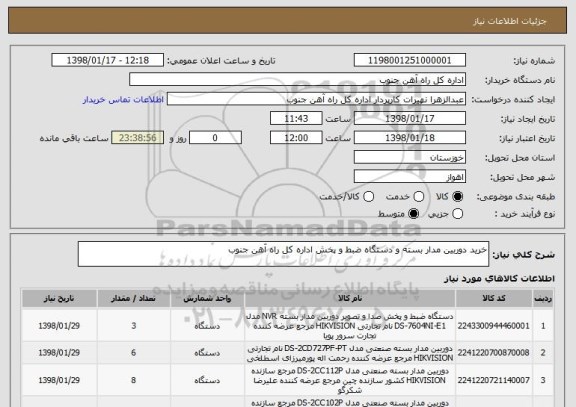Click the general description text box
Screen dimensions: 576x407
pos(283,254)
